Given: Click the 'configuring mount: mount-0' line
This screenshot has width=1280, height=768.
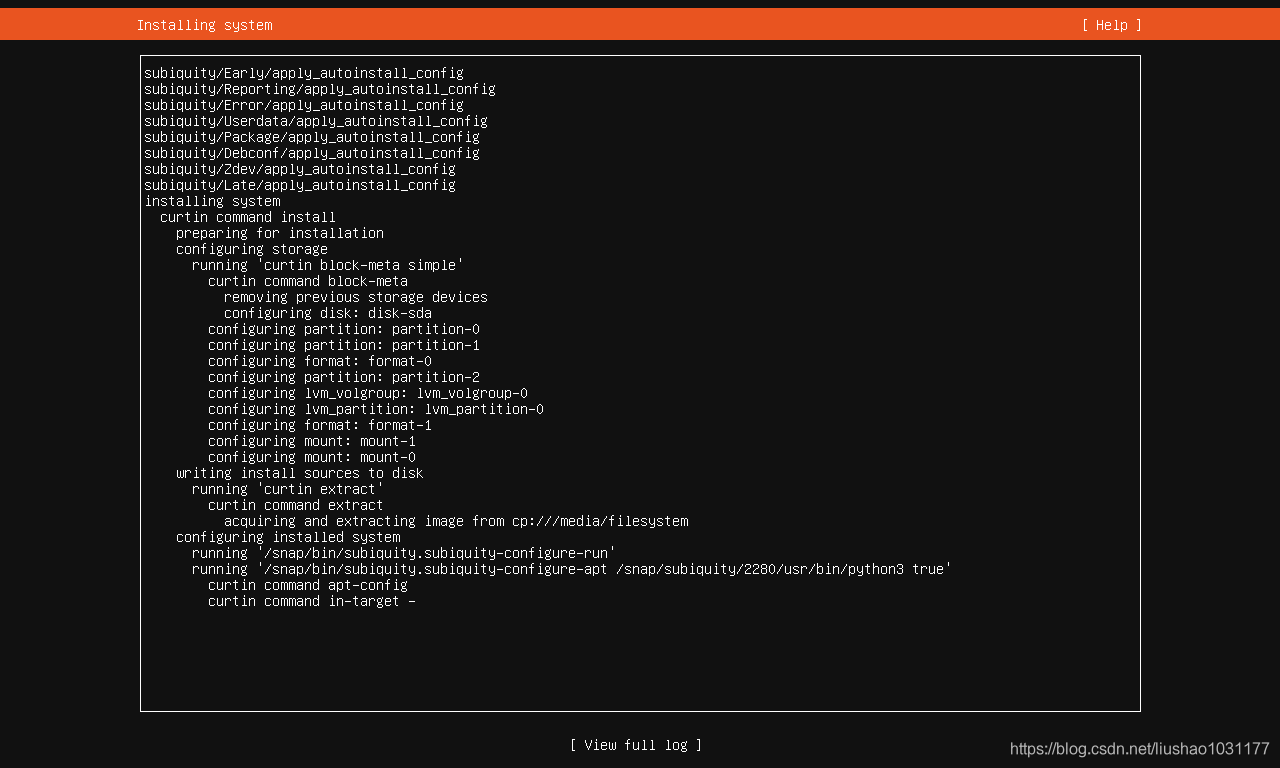Looking at the screenshot, I should point(312,457).
